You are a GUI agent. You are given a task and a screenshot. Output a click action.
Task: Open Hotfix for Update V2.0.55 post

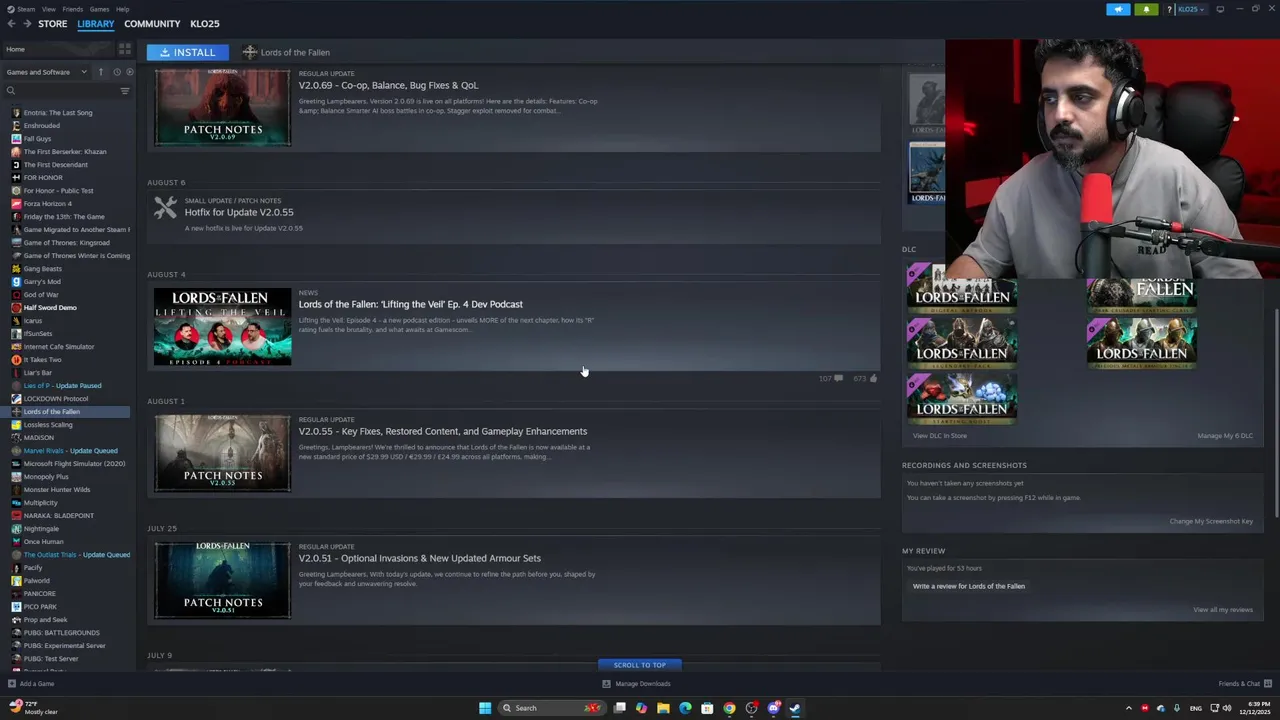[239, 212]
